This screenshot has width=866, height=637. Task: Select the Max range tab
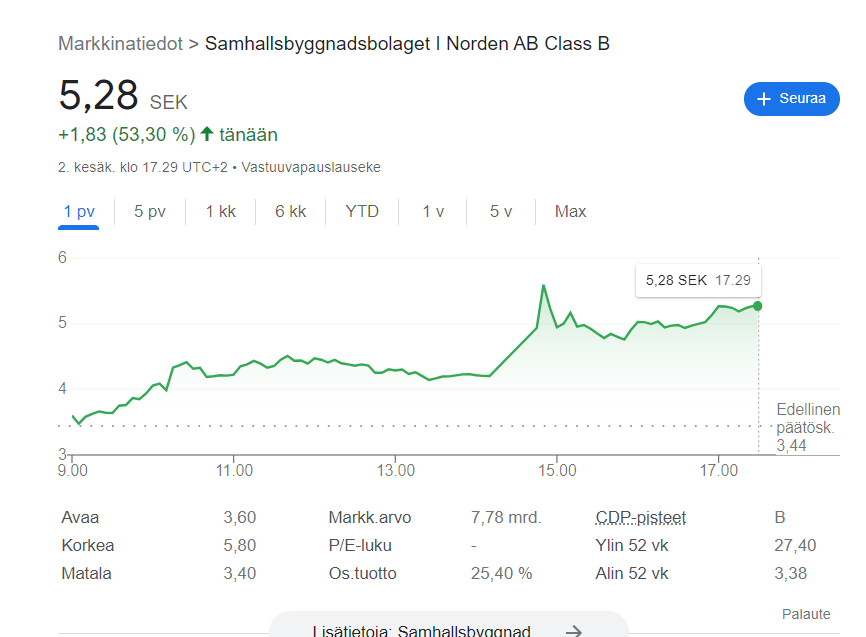tap(571, 211)
